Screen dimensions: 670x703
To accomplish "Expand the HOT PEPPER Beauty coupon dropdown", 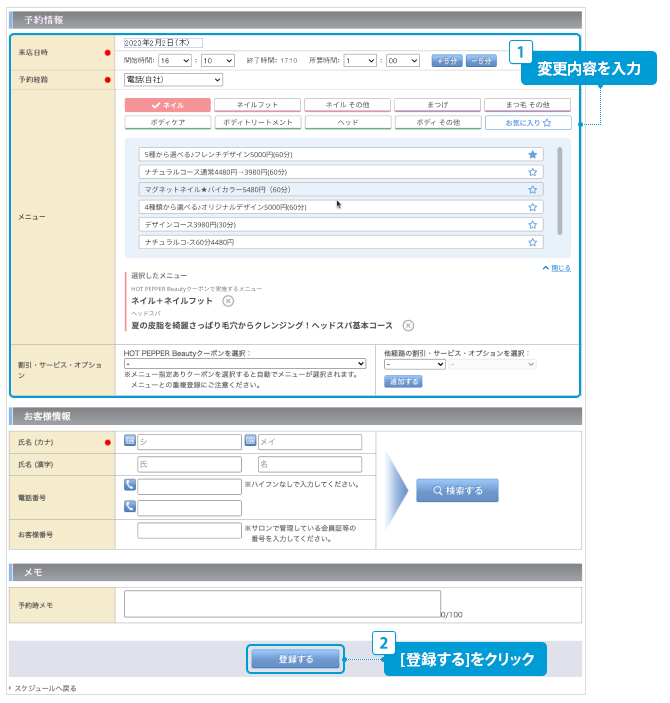I will (x=245, y=364).
